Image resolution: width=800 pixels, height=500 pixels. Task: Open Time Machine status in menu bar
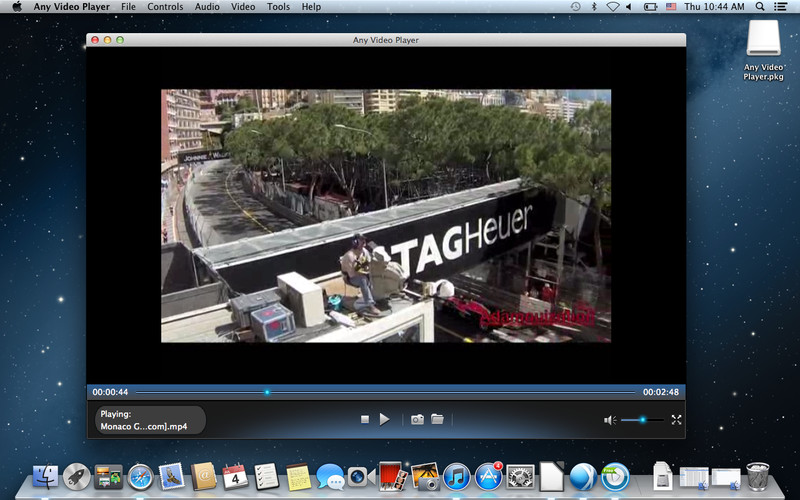pos(576,7)
